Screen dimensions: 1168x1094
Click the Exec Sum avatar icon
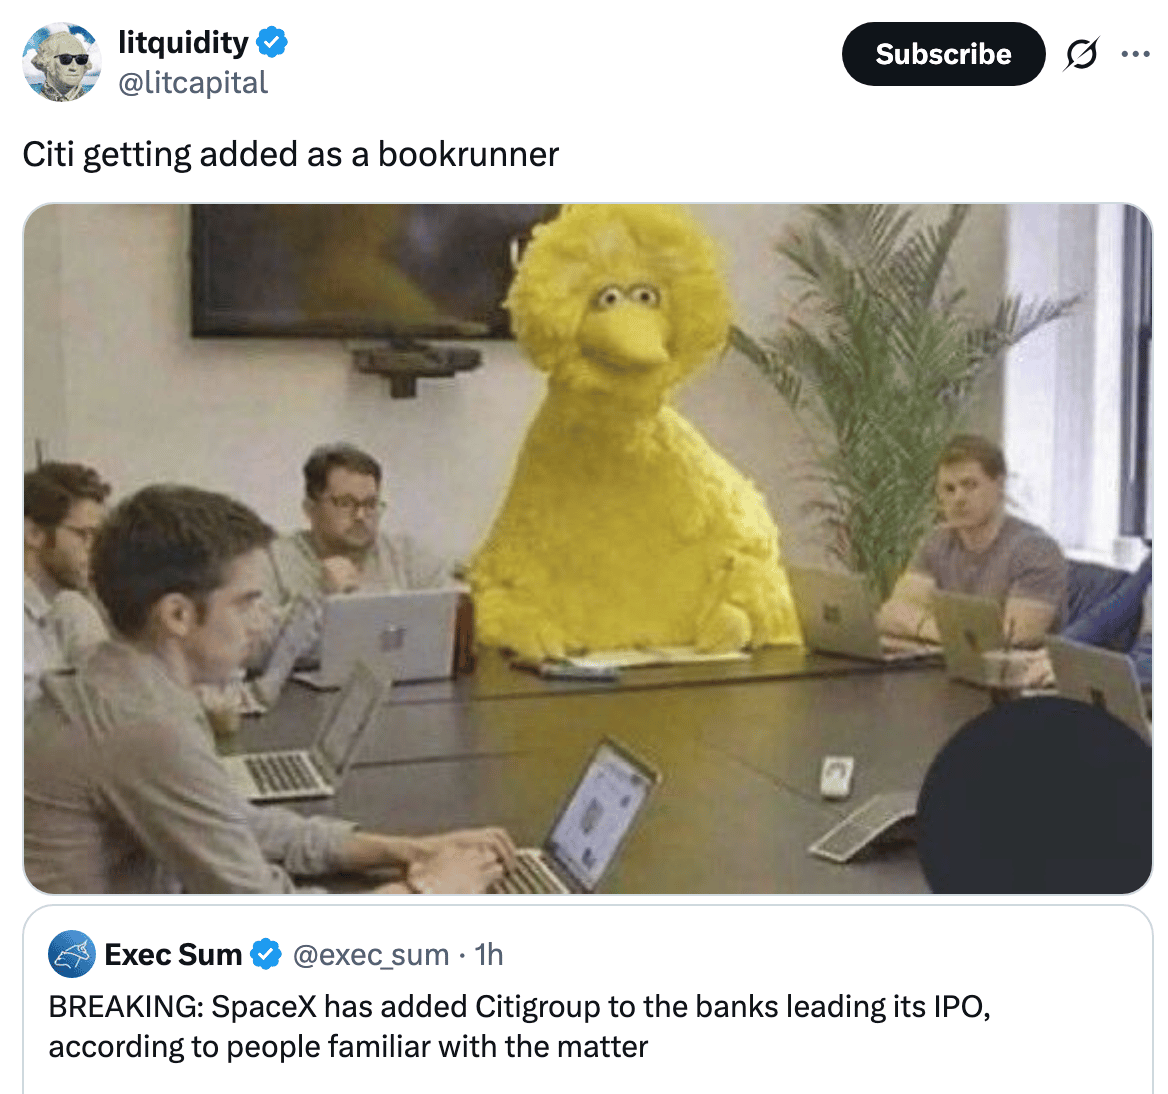[72, 954]
